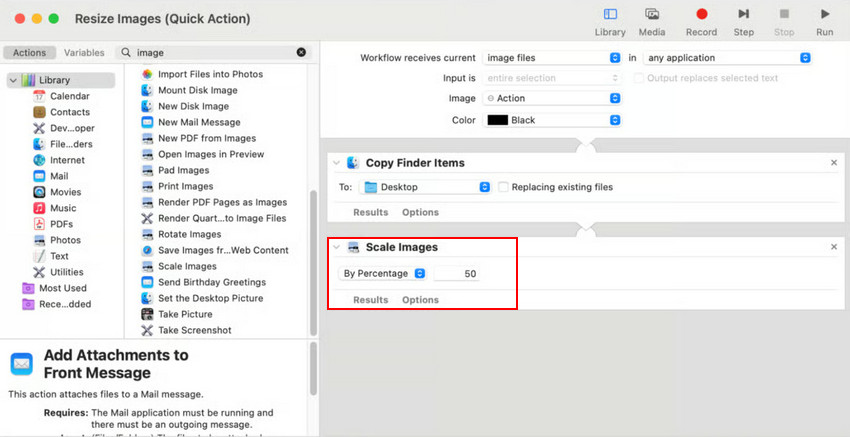Select Scale Images in the action list

click(179, 266)
